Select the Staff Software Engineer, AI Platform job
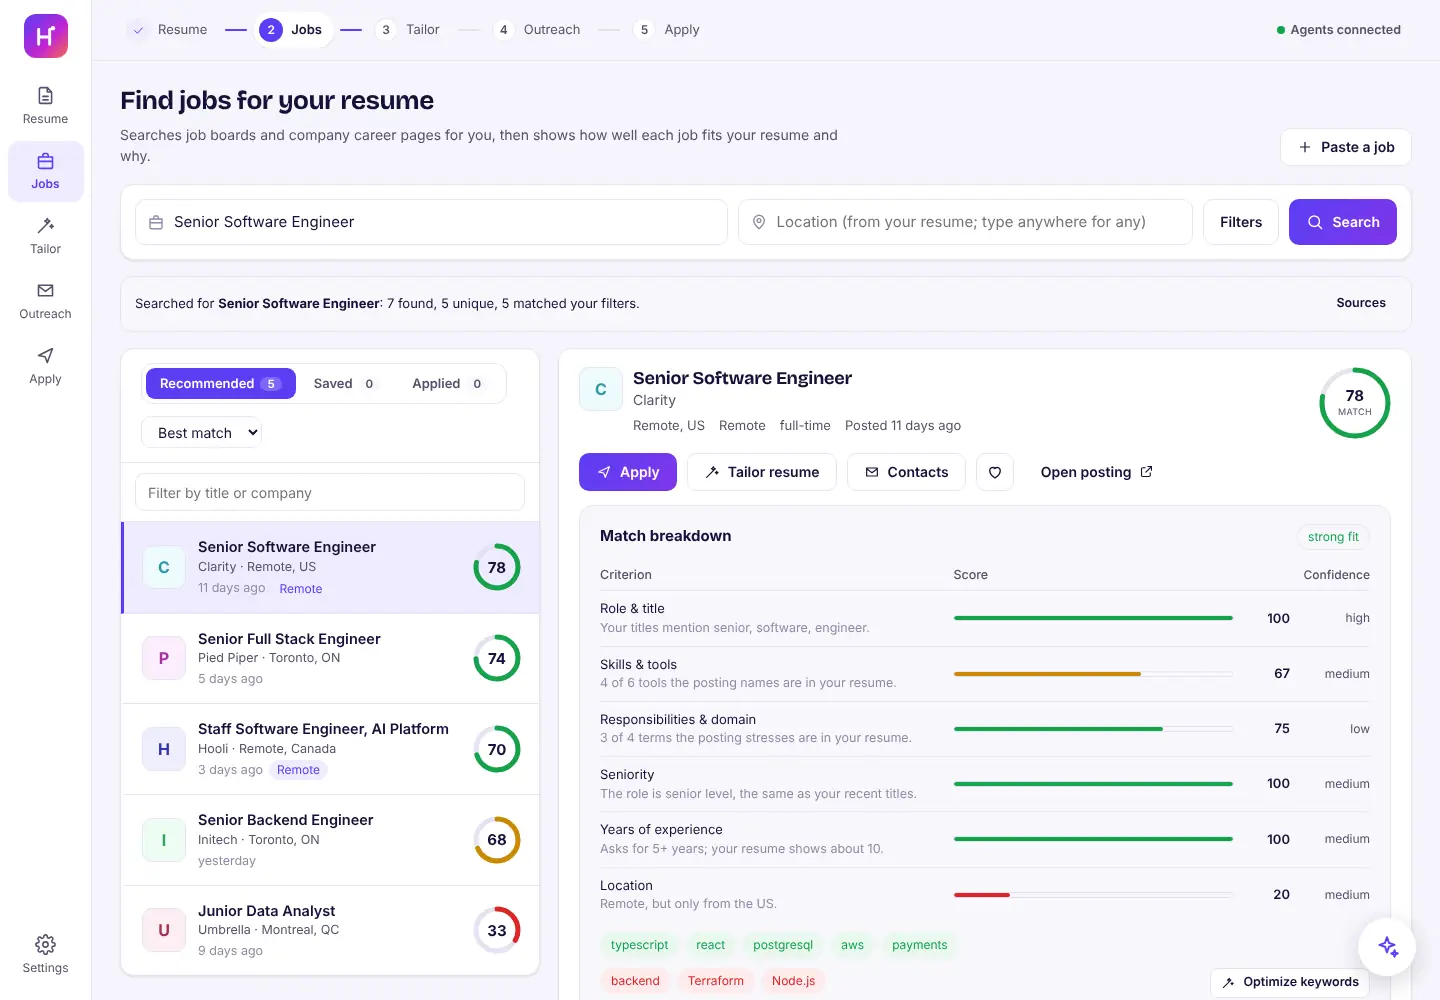This screenshot has height=1000, width=1440. (330, 749)
